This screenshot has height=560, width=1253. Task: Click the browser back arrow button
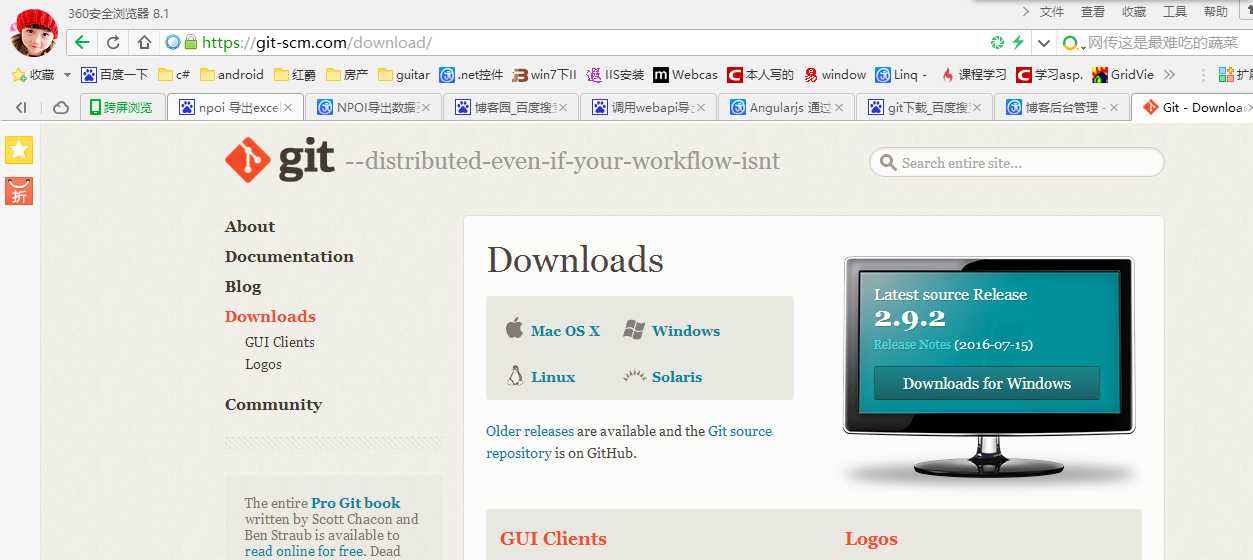point(82,42)
